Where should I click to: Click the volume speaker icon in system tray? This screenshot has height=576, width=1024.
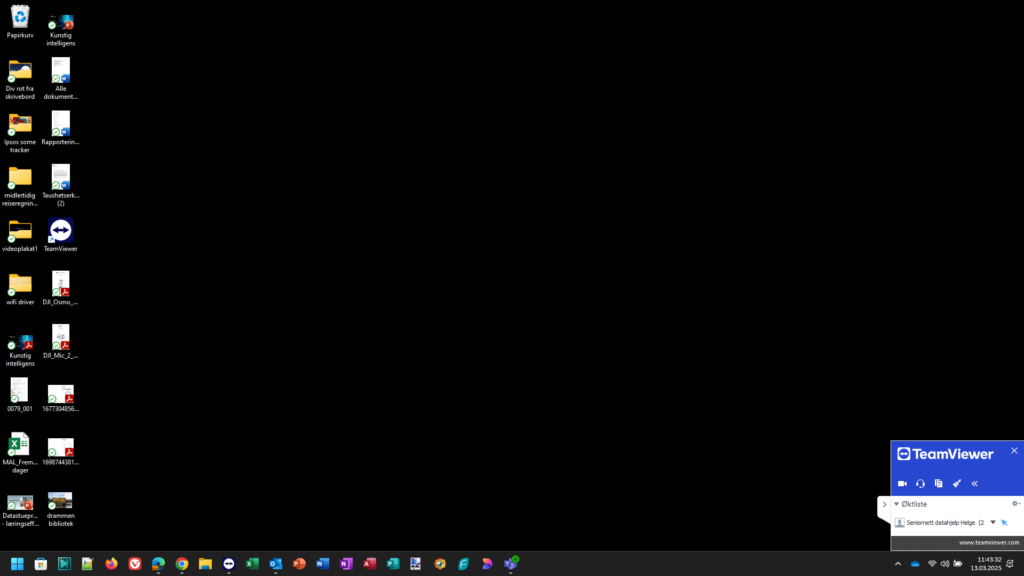pos(945,564)
